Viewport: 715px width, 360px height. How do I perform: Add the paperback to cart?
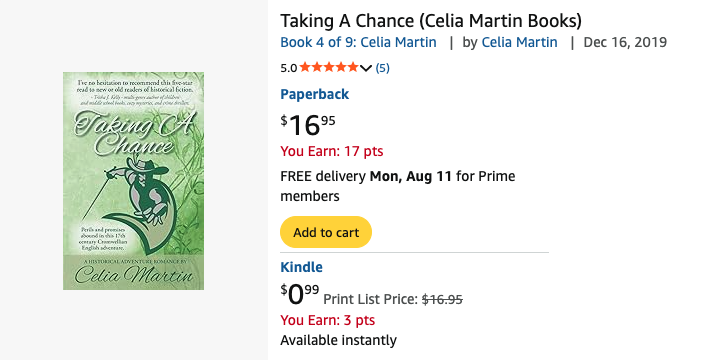[326, 232]
